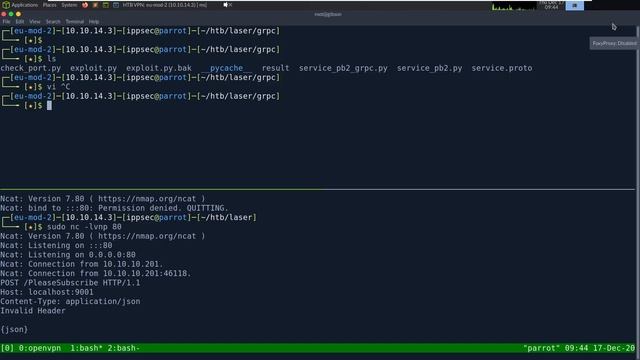Open the Places menu in the top panel
Screen dimensions: 640x360
(49, 5)
